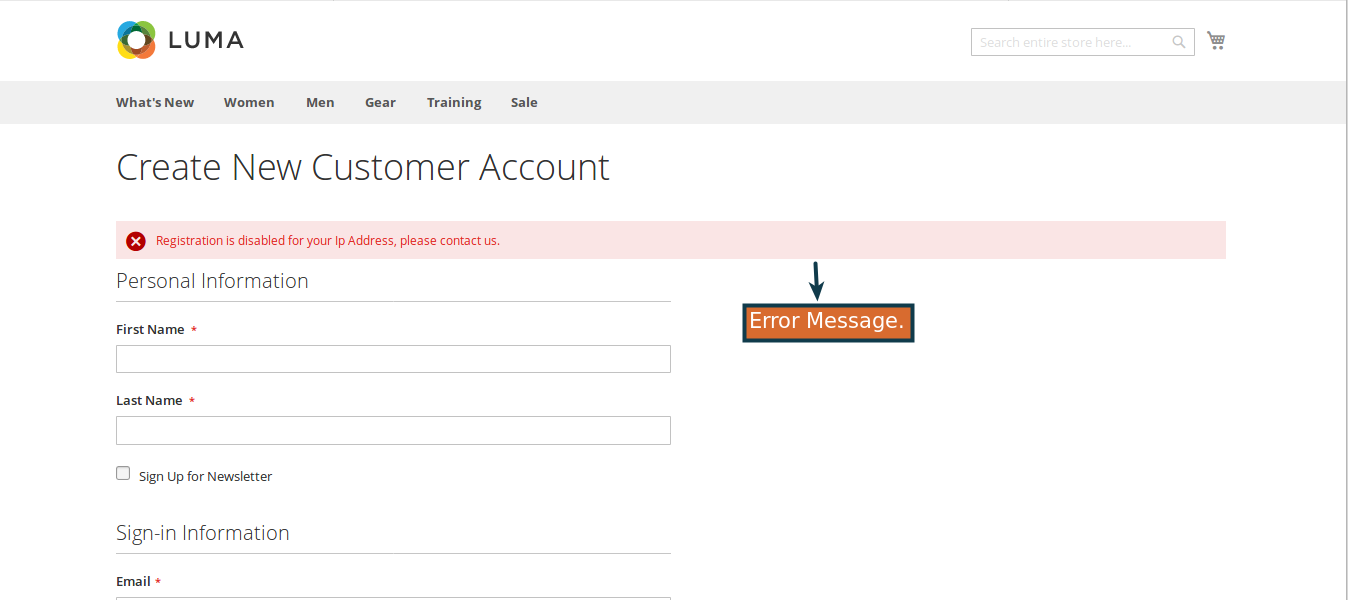The height and width of the screenshot is (600, 1348).
Task: Click the orange Error Message label box
Action: point(828,322)
